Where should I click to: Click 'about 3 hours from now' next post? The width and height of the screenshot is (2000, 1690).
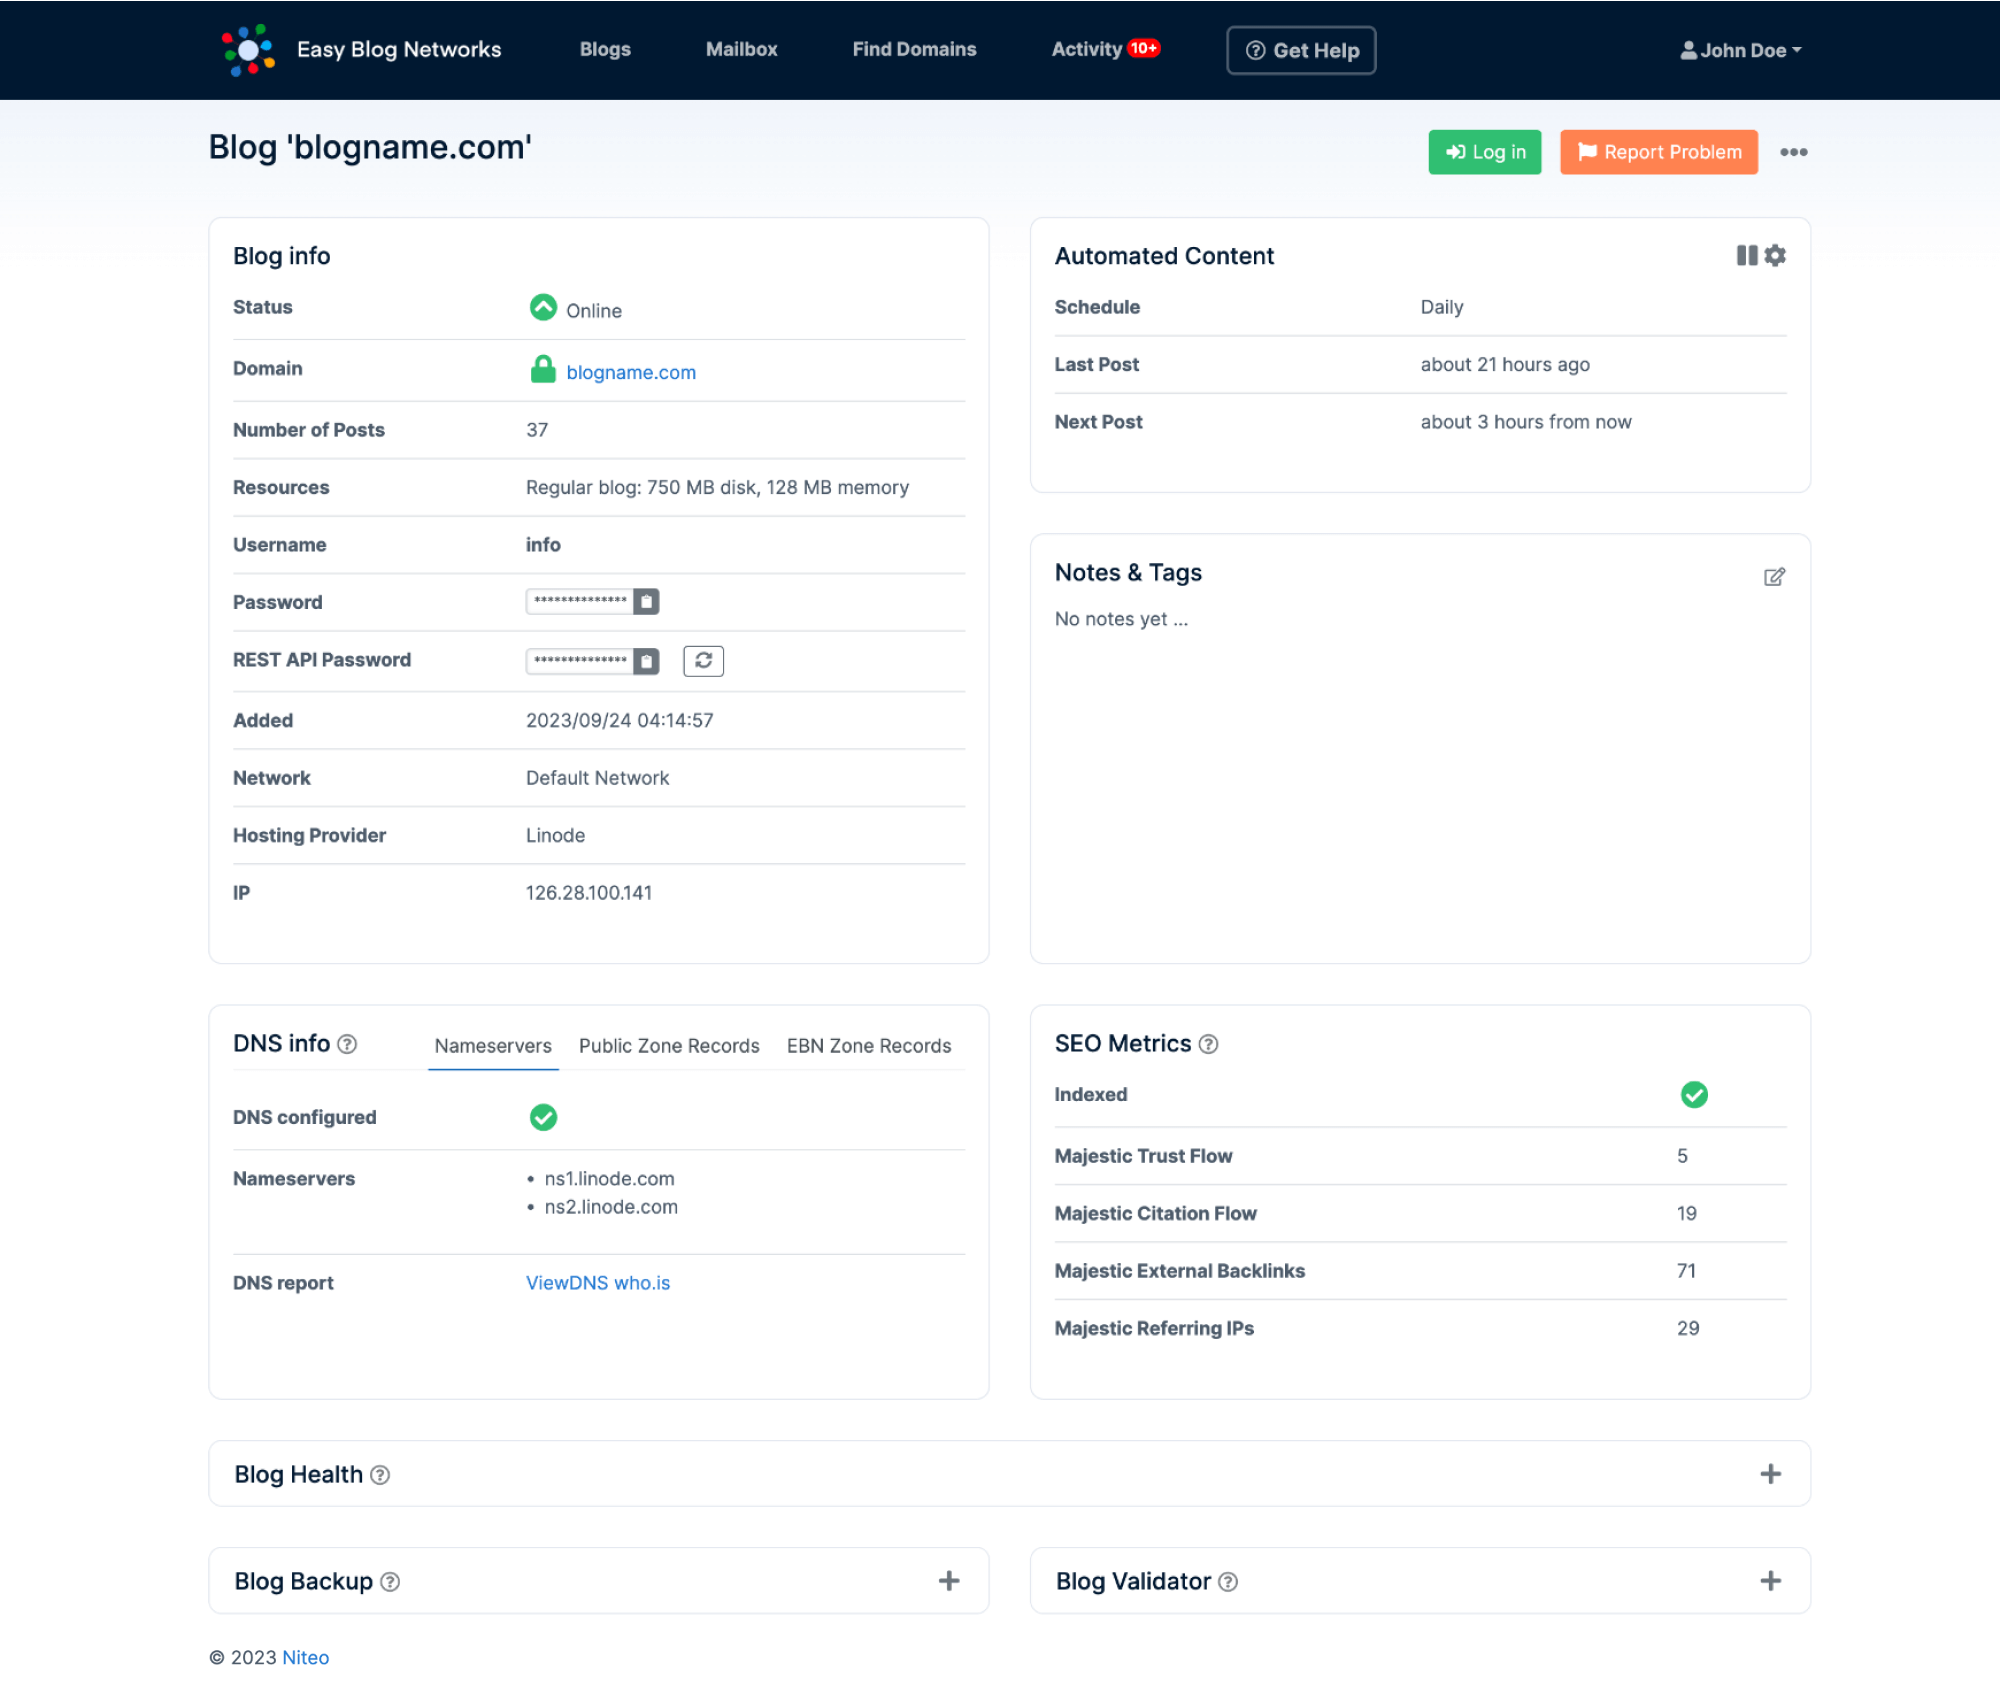coord(1526,422)
